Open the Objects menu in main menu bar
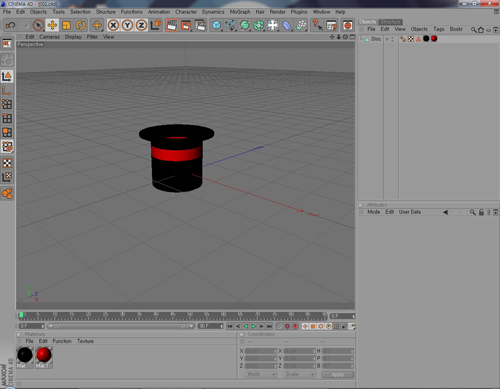 (38, 12)
